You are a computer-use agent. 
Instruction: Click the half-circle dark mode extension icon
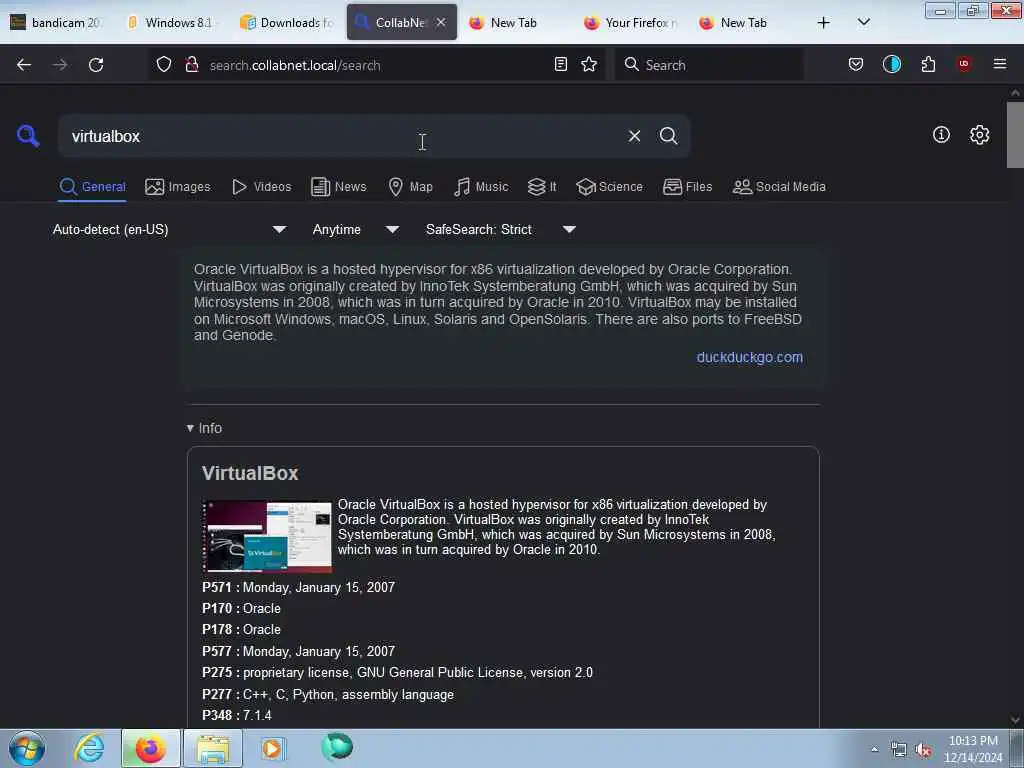click(891, 64)
